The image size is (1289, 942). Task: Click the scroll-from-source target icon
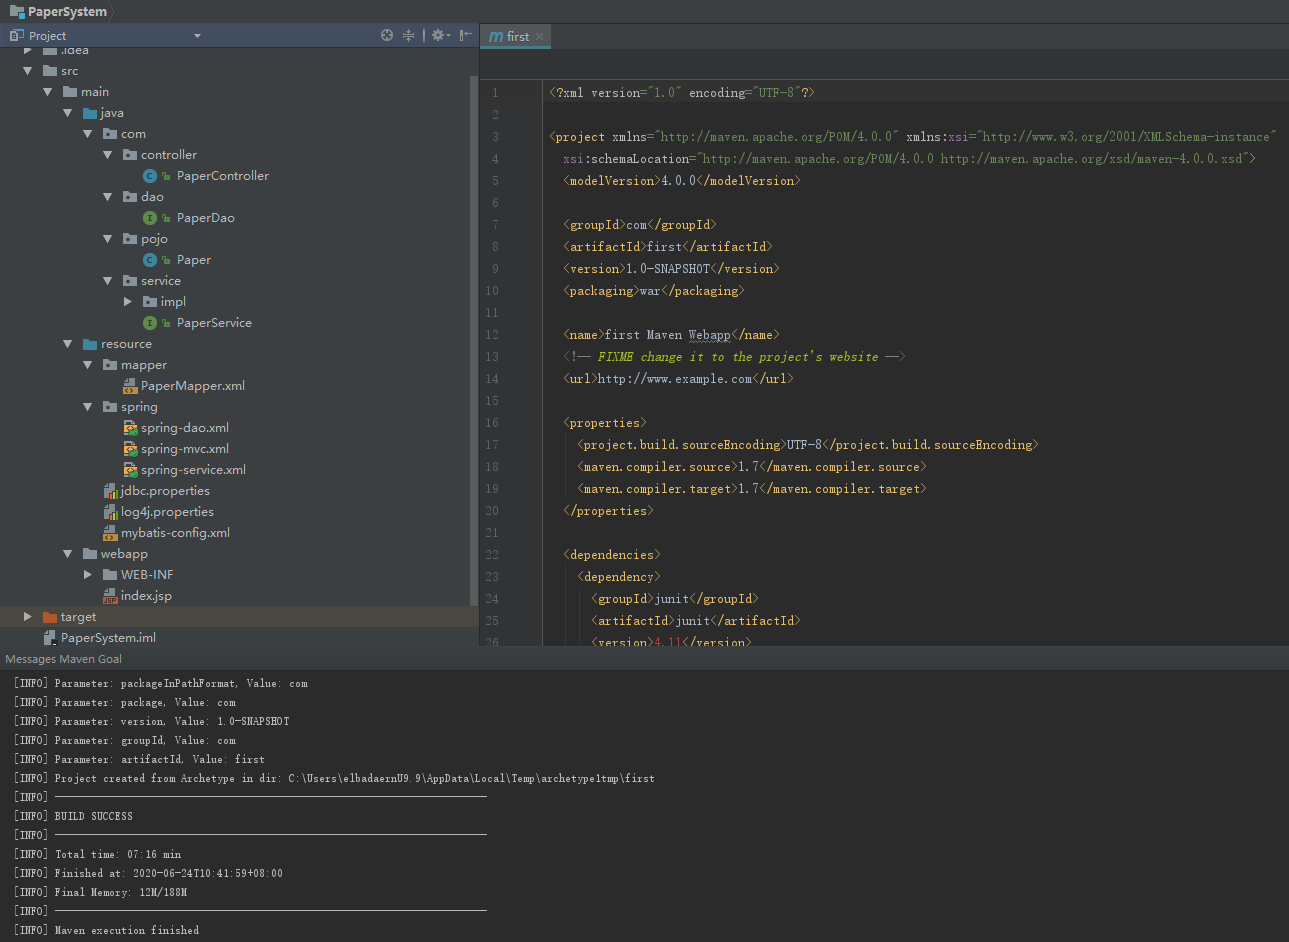click(x=387, y=35)
